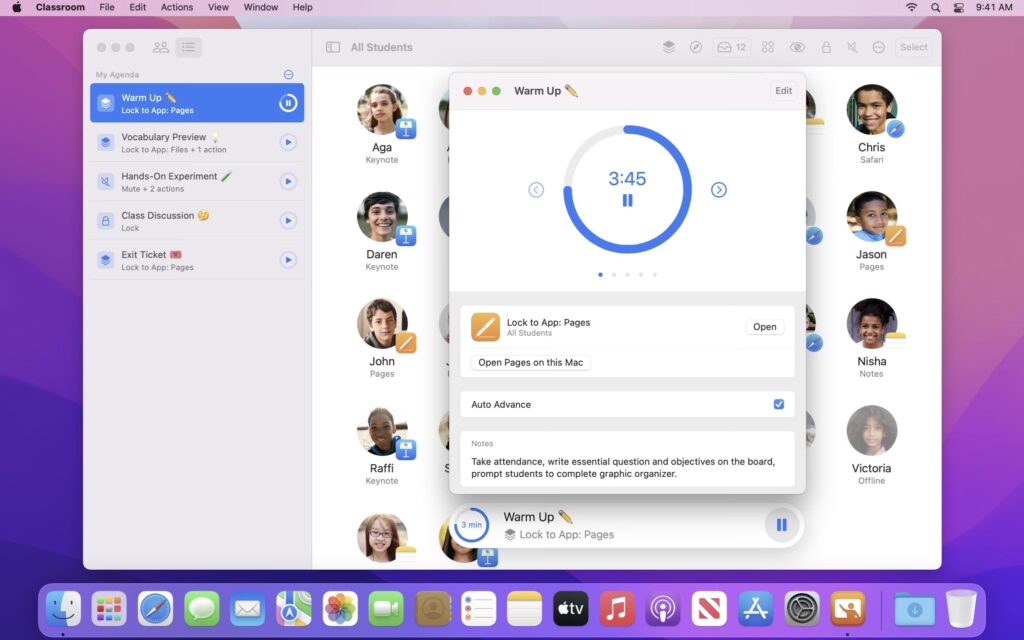Image resolution: width=1024 pixels, height=640 pixels.
Task: Open the Actions menu in menu bar
Action: (177, 7)
